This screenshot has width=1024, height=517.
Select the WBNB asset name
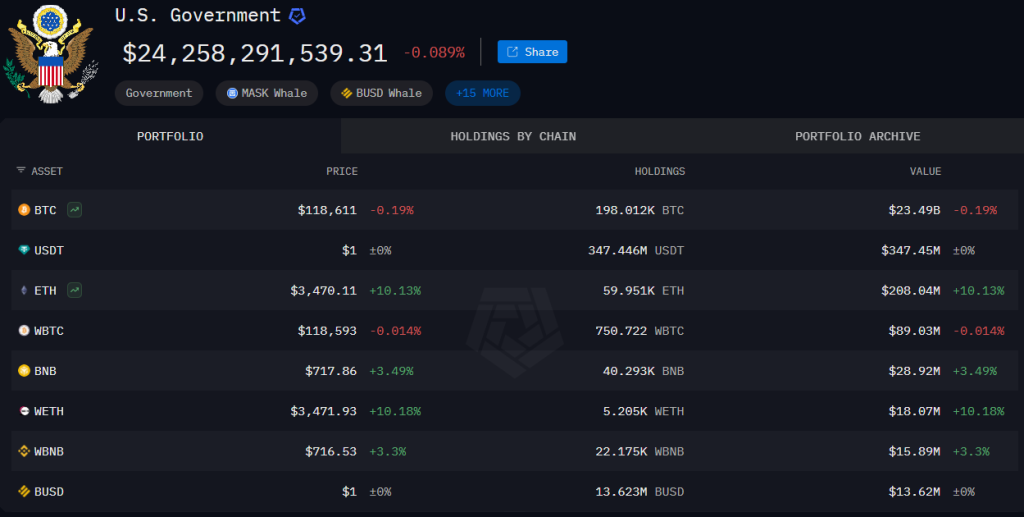click(x=49, y=451)
